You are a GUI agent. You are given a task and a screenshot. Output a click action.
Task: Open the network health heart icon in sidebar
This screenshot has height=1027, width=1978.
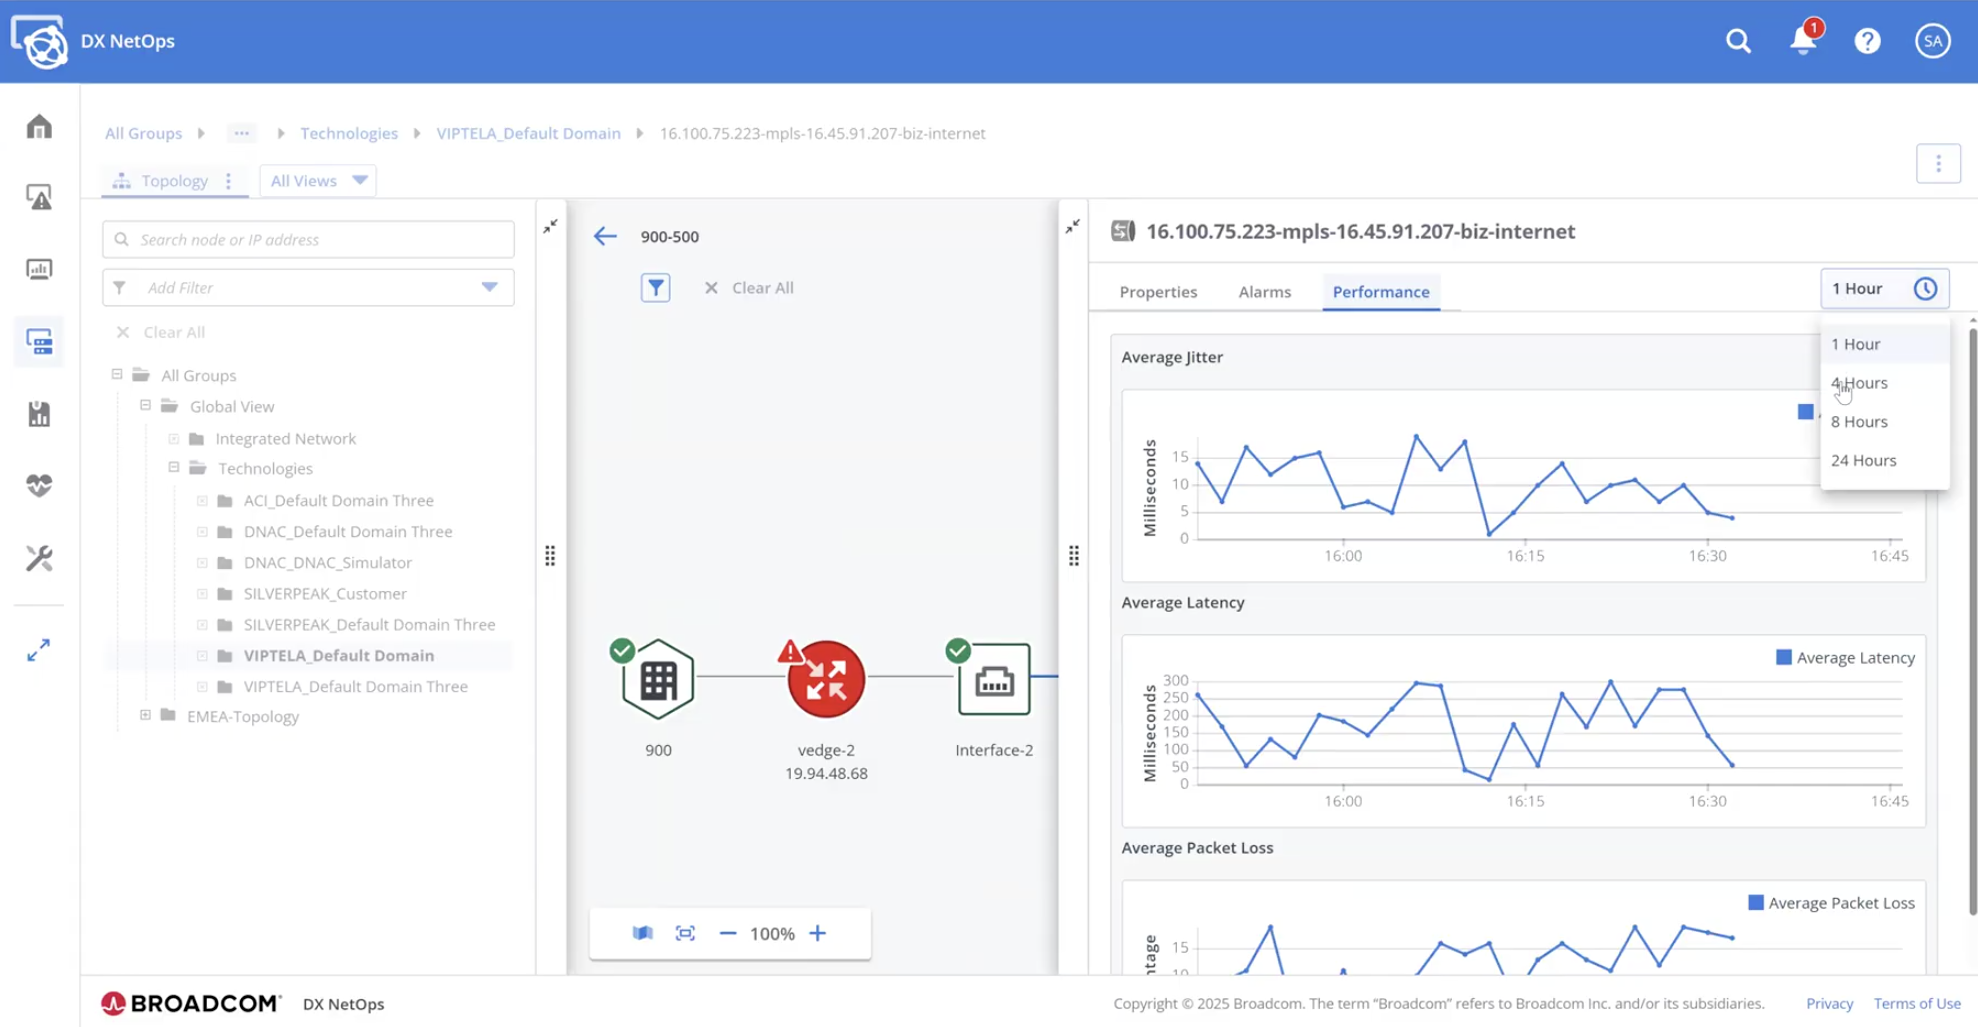[38, 485]
